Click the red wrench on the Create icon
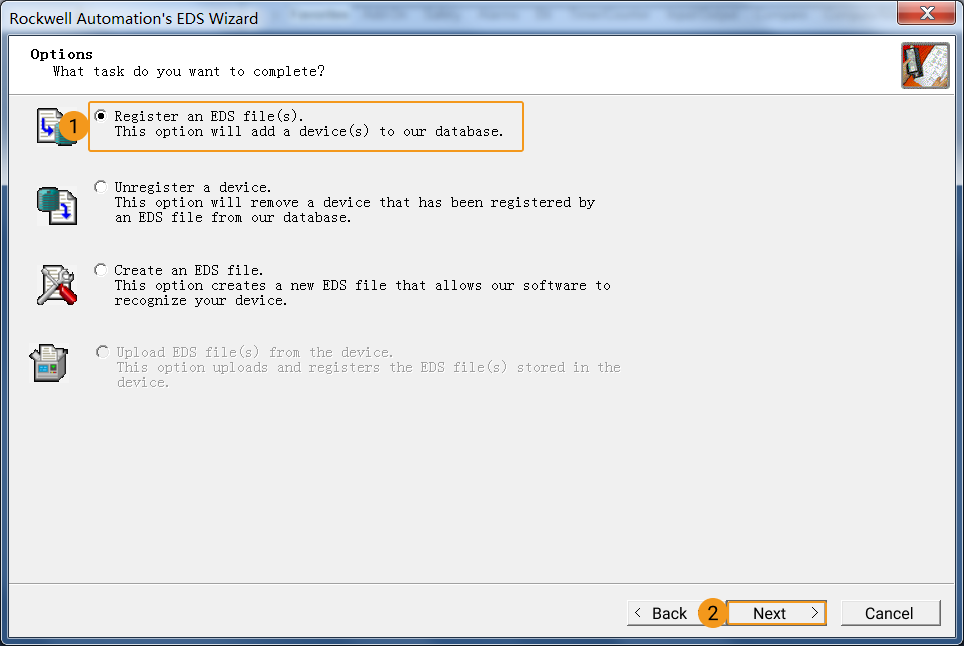Viewport: 964px width, 646px height. pyautogui.click(x=67, y=295)
